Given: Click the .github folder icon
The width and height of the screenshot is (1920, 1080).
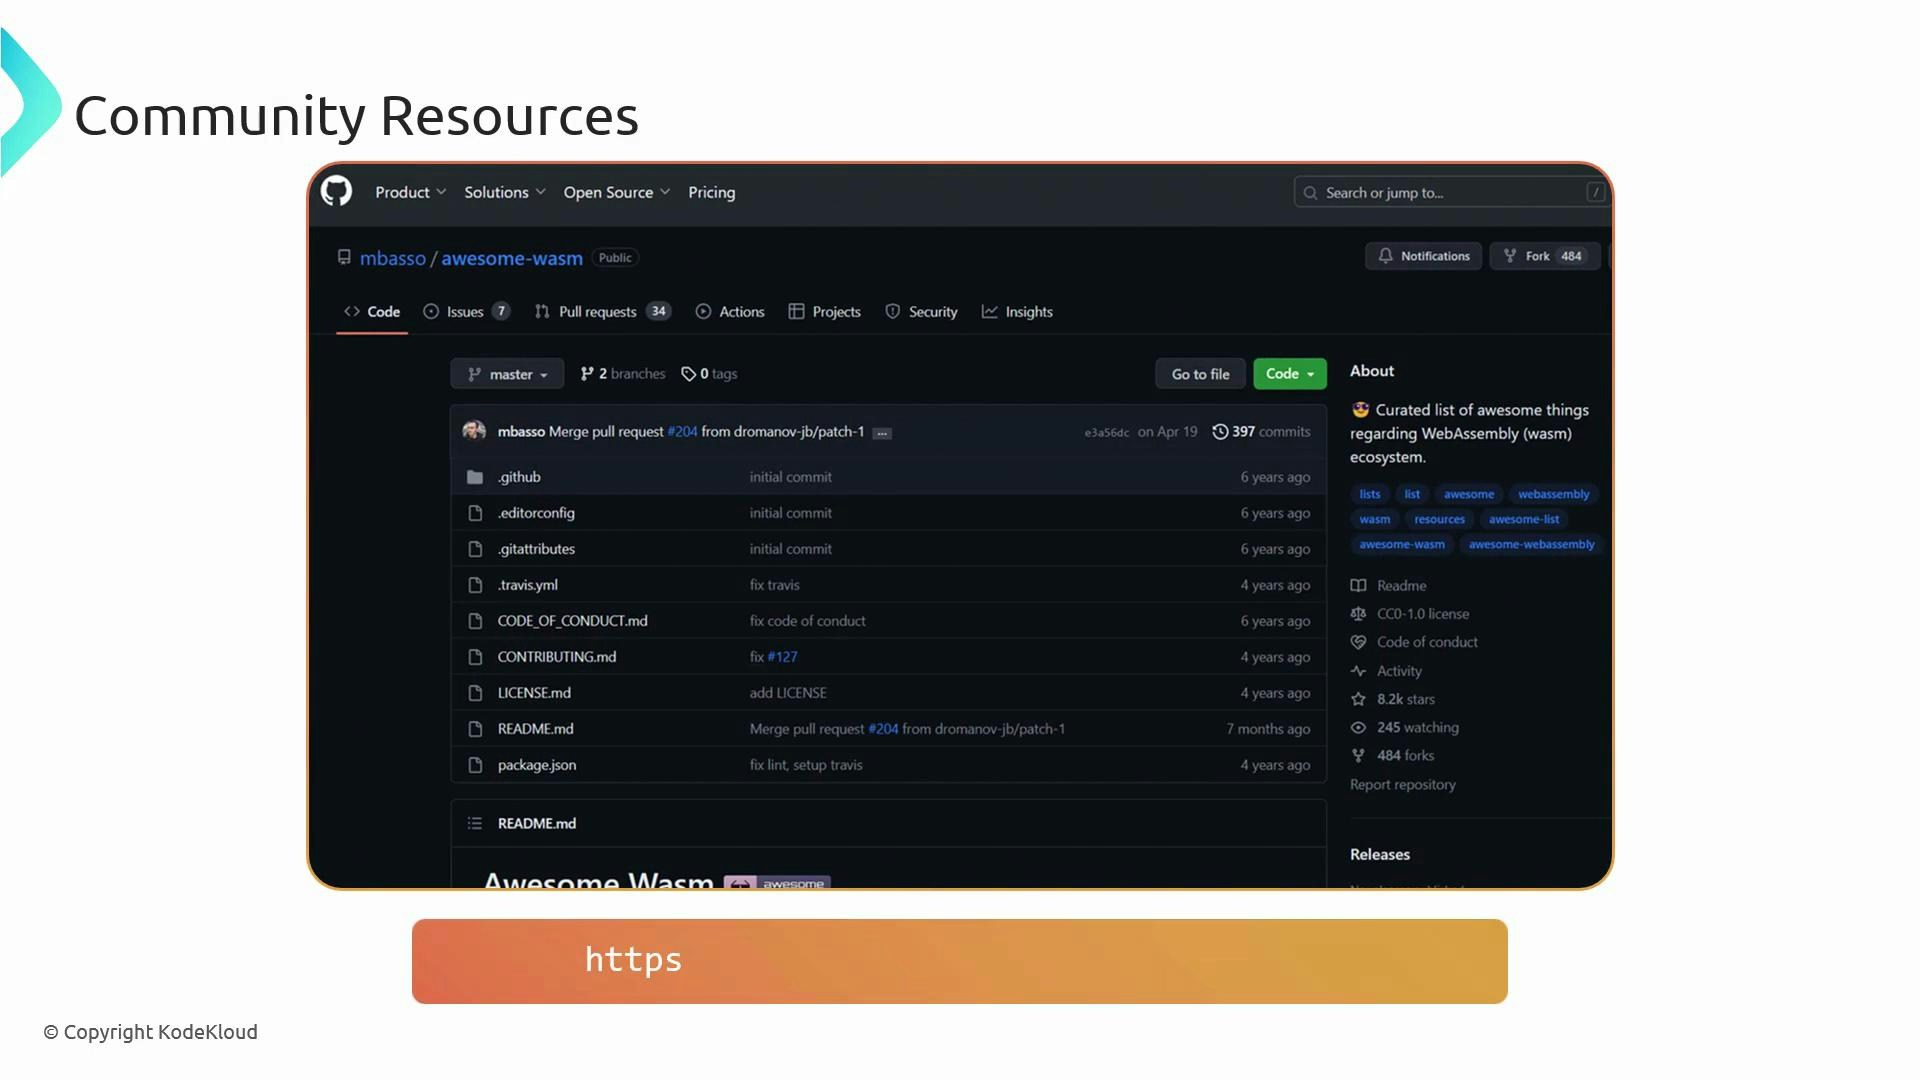Looking at the screenshot, I should [x=476, y=477].
